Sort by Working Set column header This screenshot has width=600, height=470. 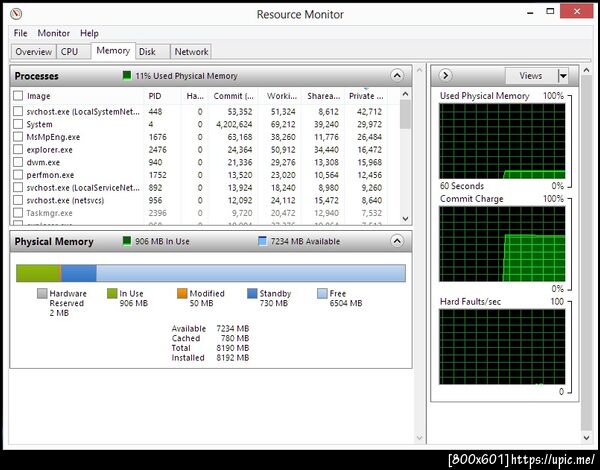280,96
